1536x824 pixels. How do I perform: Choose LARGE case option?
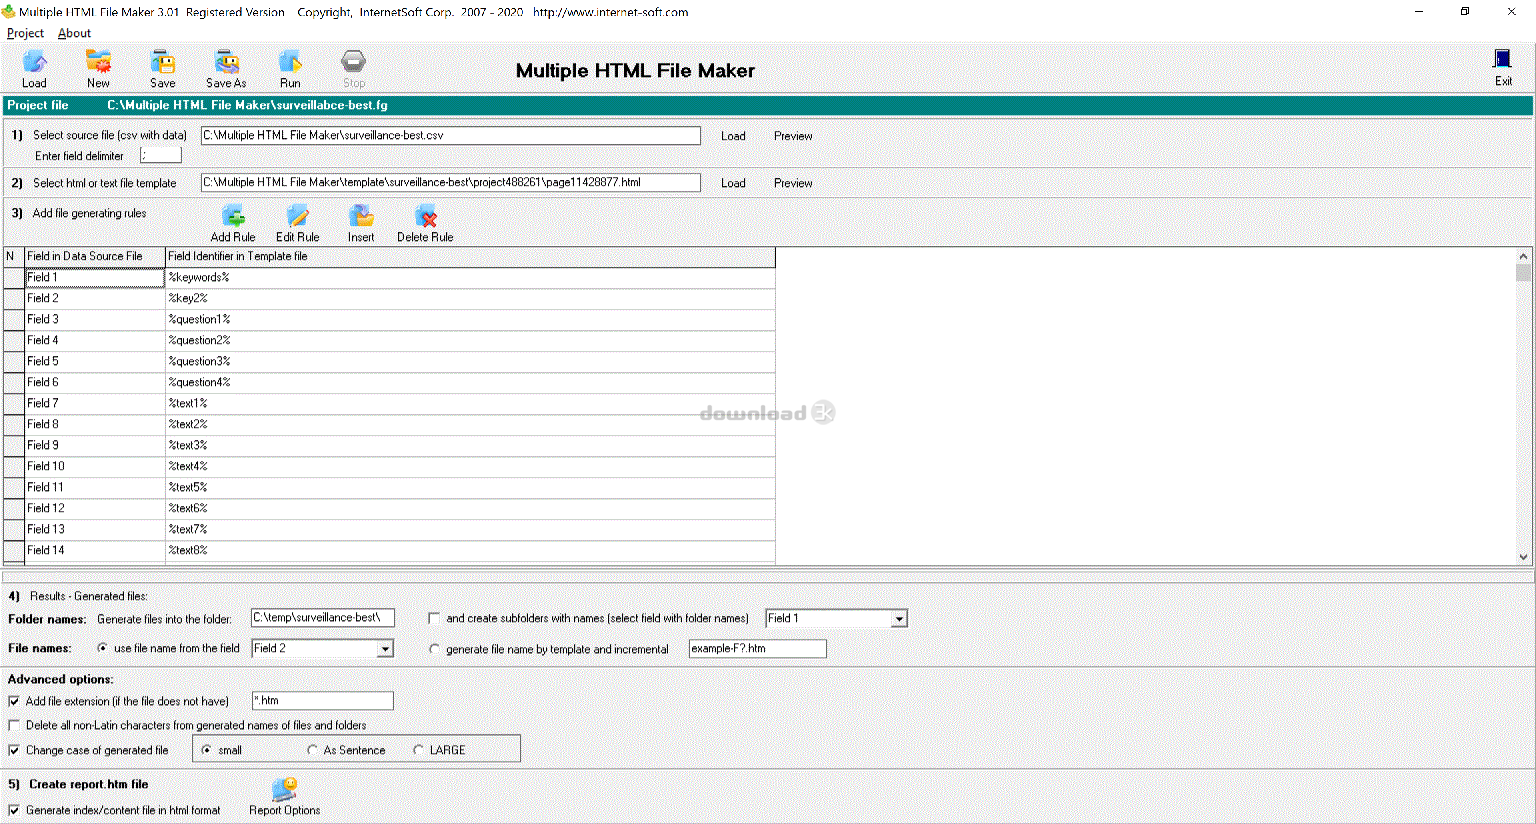tap(418, 750)
